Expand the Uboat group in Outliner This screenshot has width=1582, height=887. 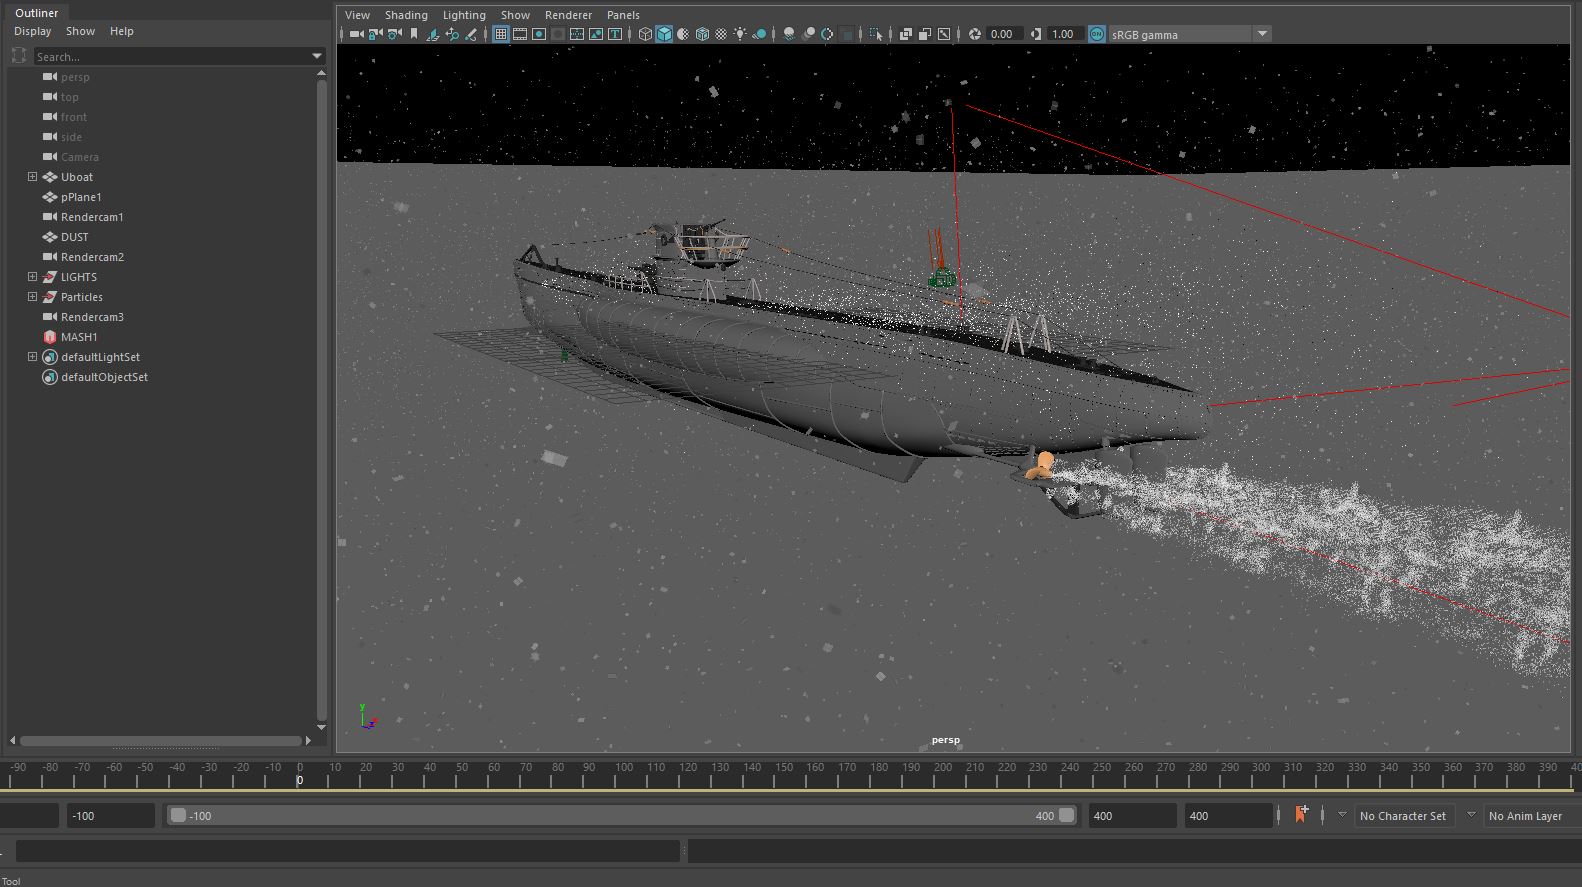click(32, 177)
